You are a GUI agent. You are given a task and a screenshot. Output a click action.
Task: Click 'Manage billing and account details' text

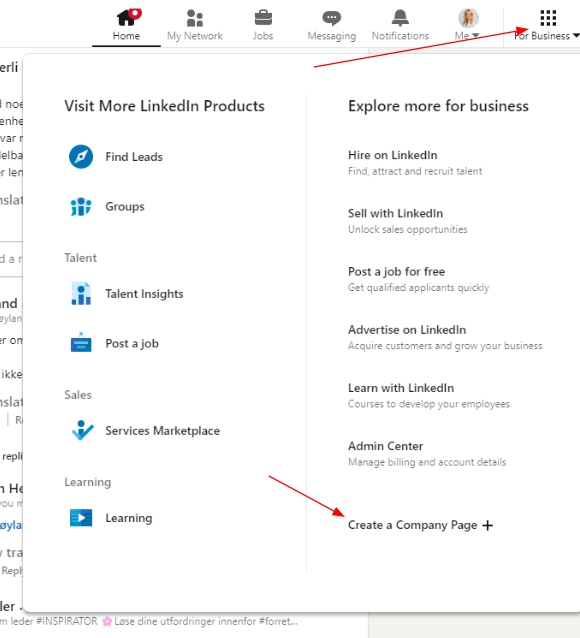tap(427, 462)
